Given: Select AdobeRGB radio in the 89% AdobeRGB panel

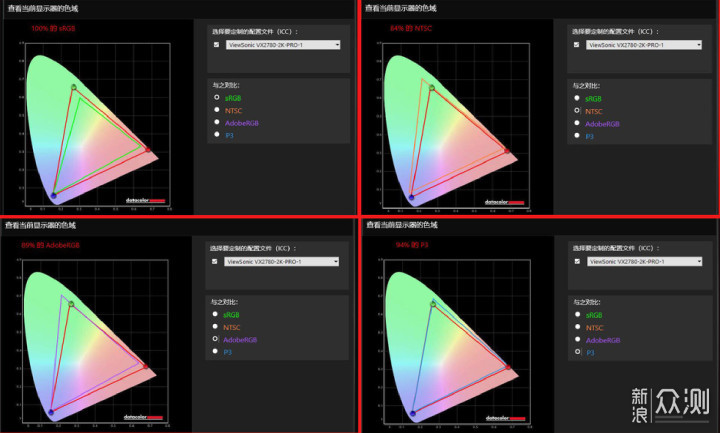Looking at the screenshot, I should 215,339.
